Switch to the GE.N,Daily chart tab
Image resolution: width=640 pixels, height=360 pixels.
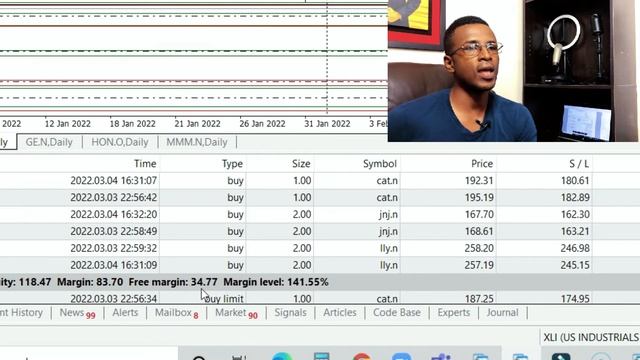(x=49, y=142)
